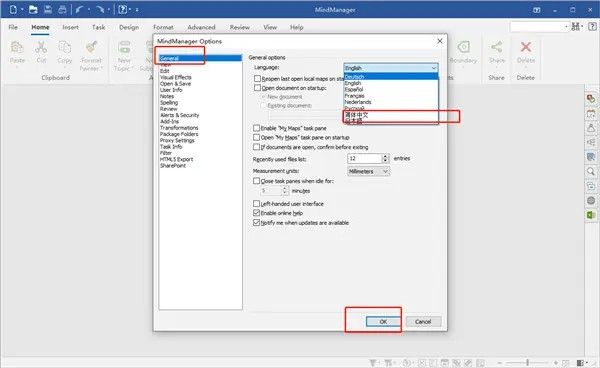Click the Save disk icon in title bar

(x=47, y=9)
